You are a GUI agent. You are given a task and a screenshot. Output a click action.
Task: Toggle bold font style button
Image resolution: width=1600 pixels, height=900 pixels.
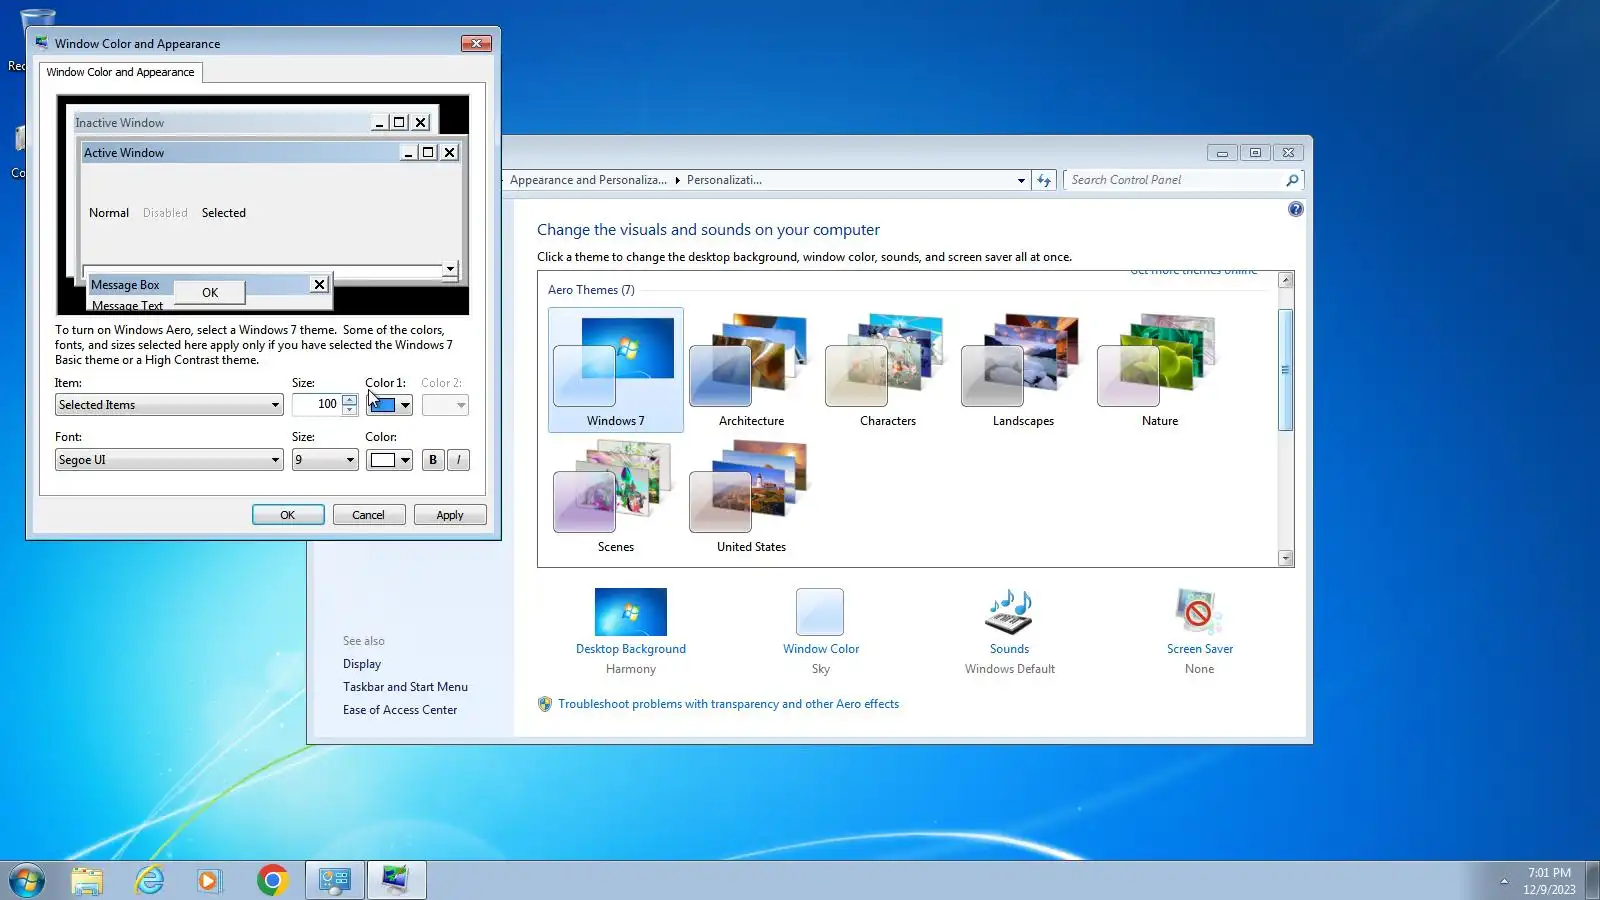tap(433, 460)
